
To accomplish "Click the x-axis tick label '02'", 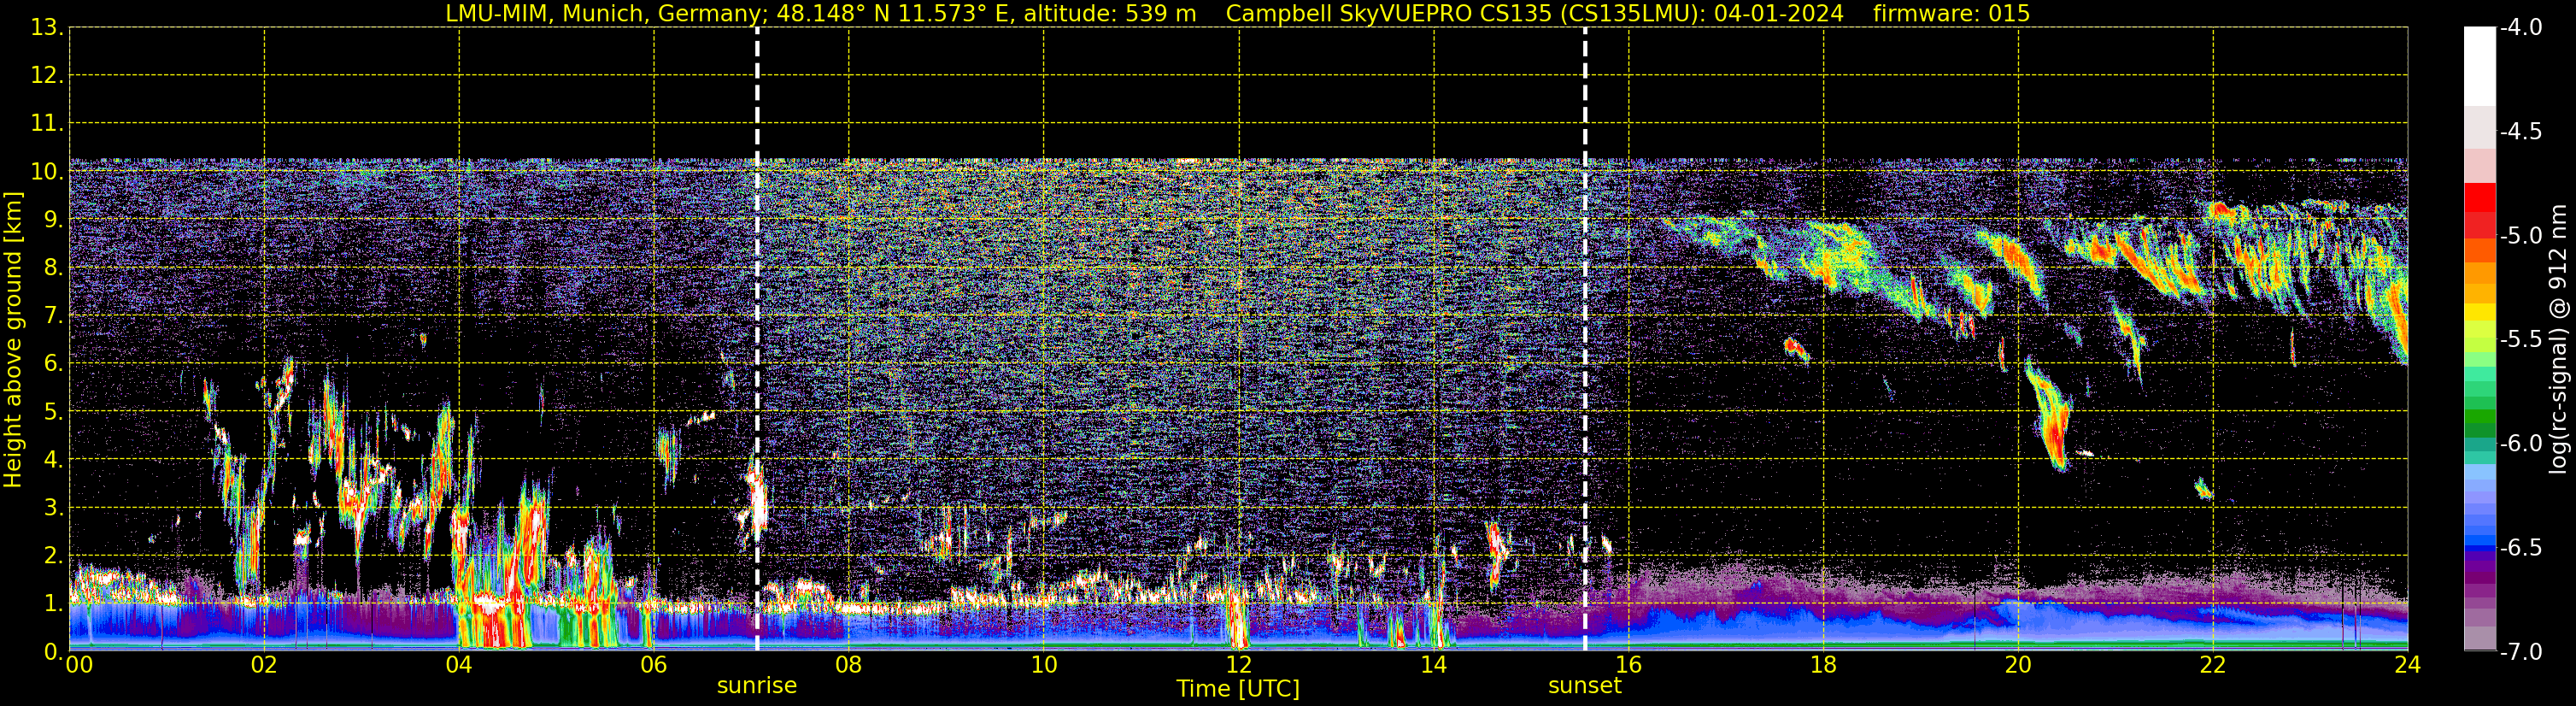I will [x=264, y=665].
